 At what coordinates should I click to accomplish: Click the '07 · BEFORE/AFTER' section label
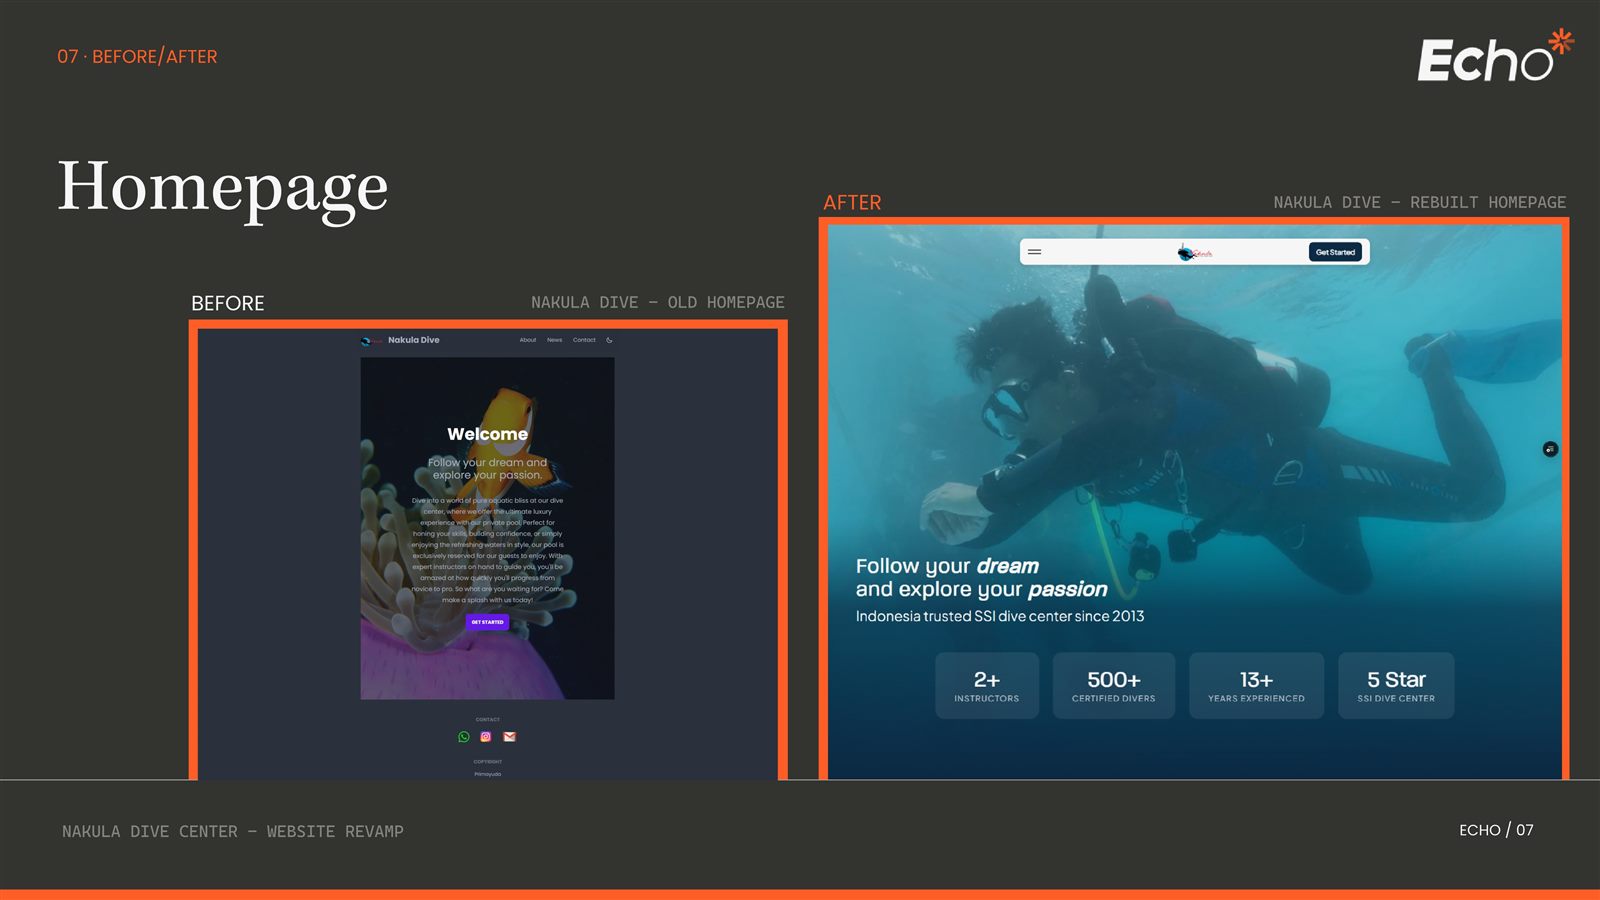pos(137,57)
